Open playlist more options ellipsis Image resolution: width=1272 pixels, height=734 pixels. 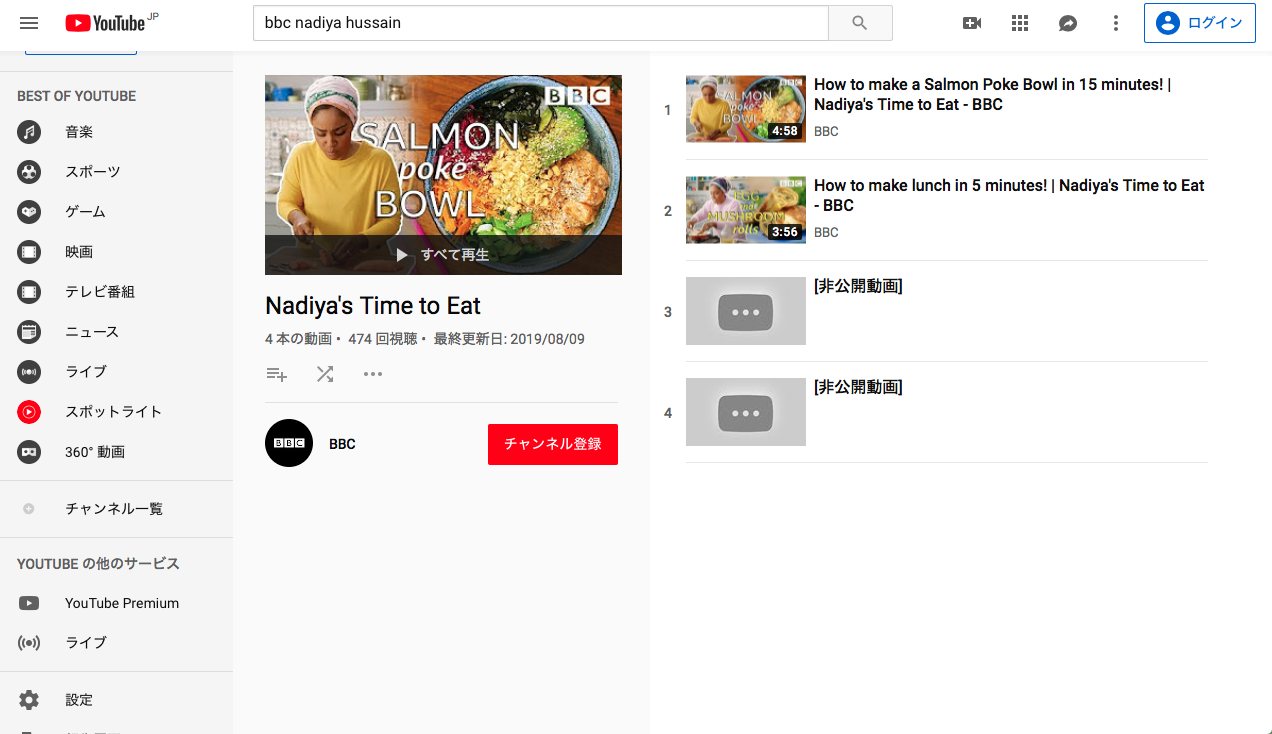point(373,374)
